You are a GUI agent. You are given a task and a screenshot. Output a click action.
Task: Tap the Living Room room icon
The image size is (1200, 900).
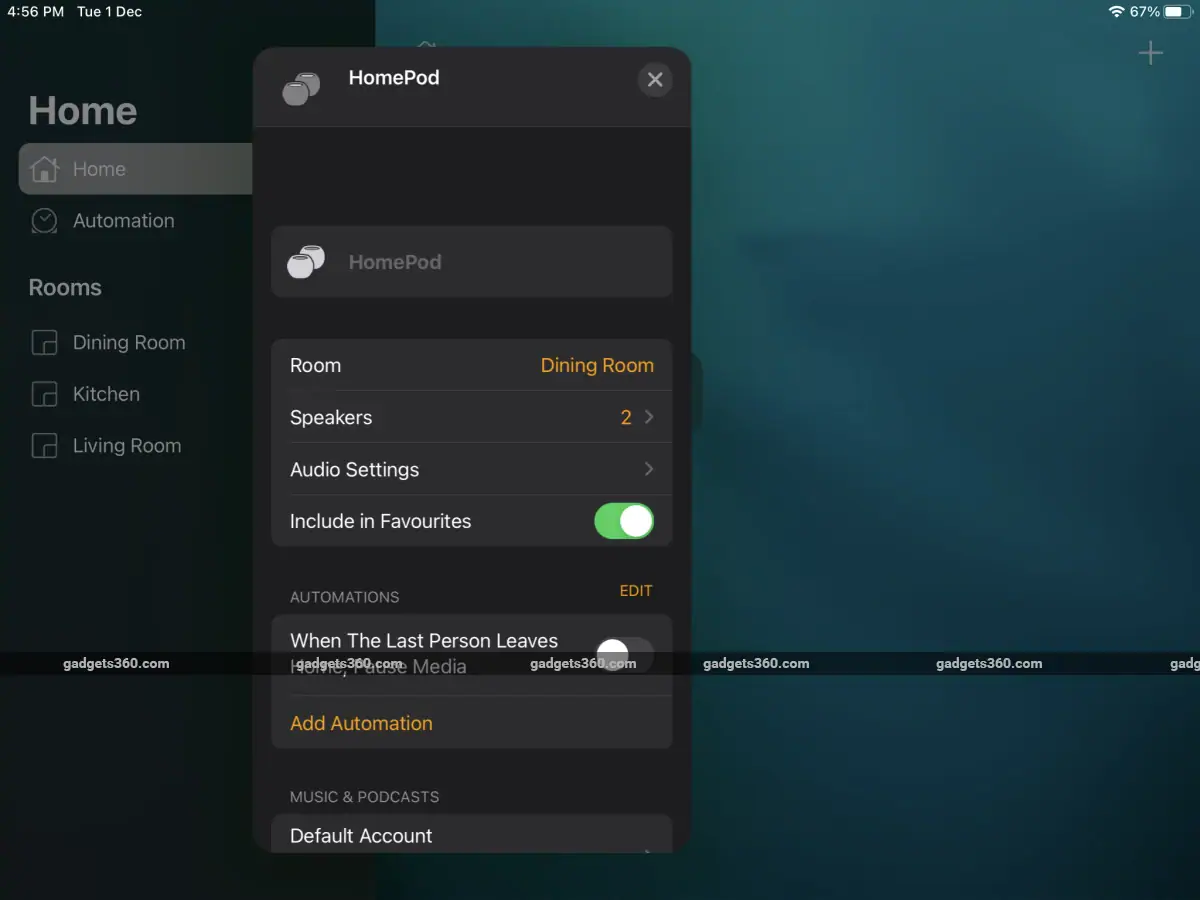(44, 446)
